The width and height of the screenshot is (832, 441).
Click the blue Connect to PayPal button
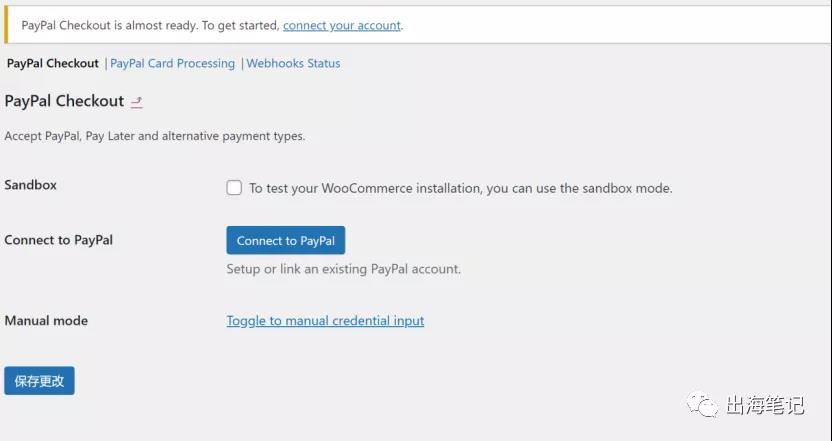coord(285,240)
